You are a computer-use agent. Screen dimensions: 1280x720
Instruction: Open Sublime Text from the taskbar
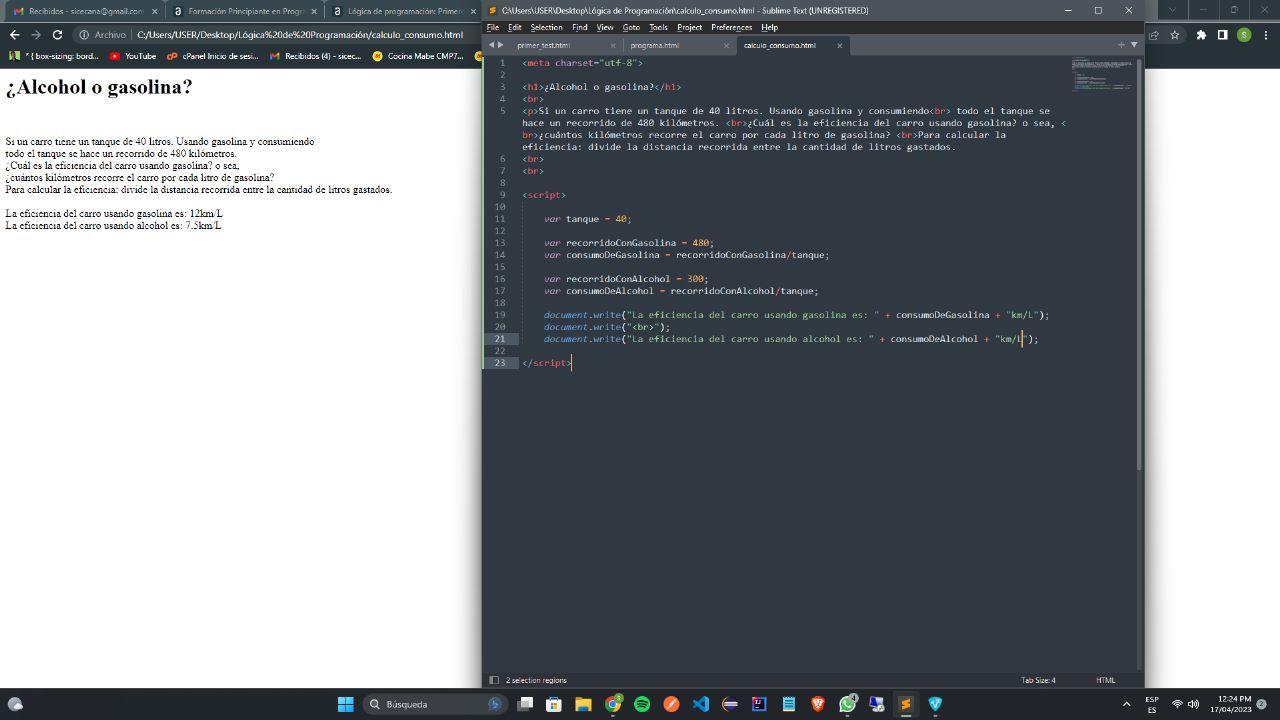click(905, 704)
